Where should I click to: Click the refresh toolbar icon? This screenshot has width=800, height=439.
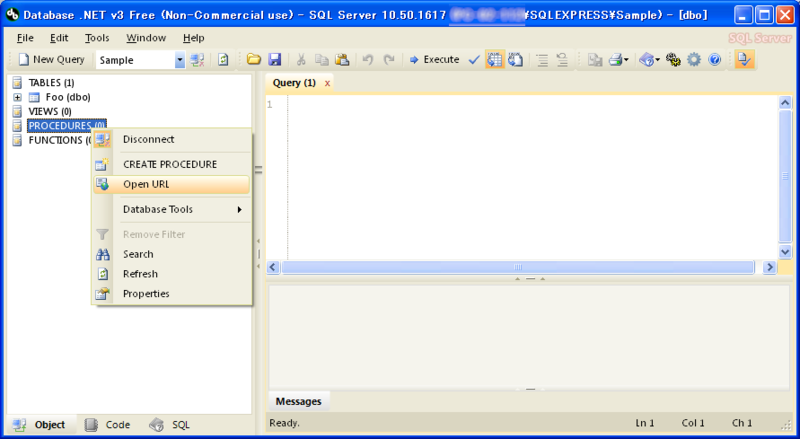tap(223, 60)
